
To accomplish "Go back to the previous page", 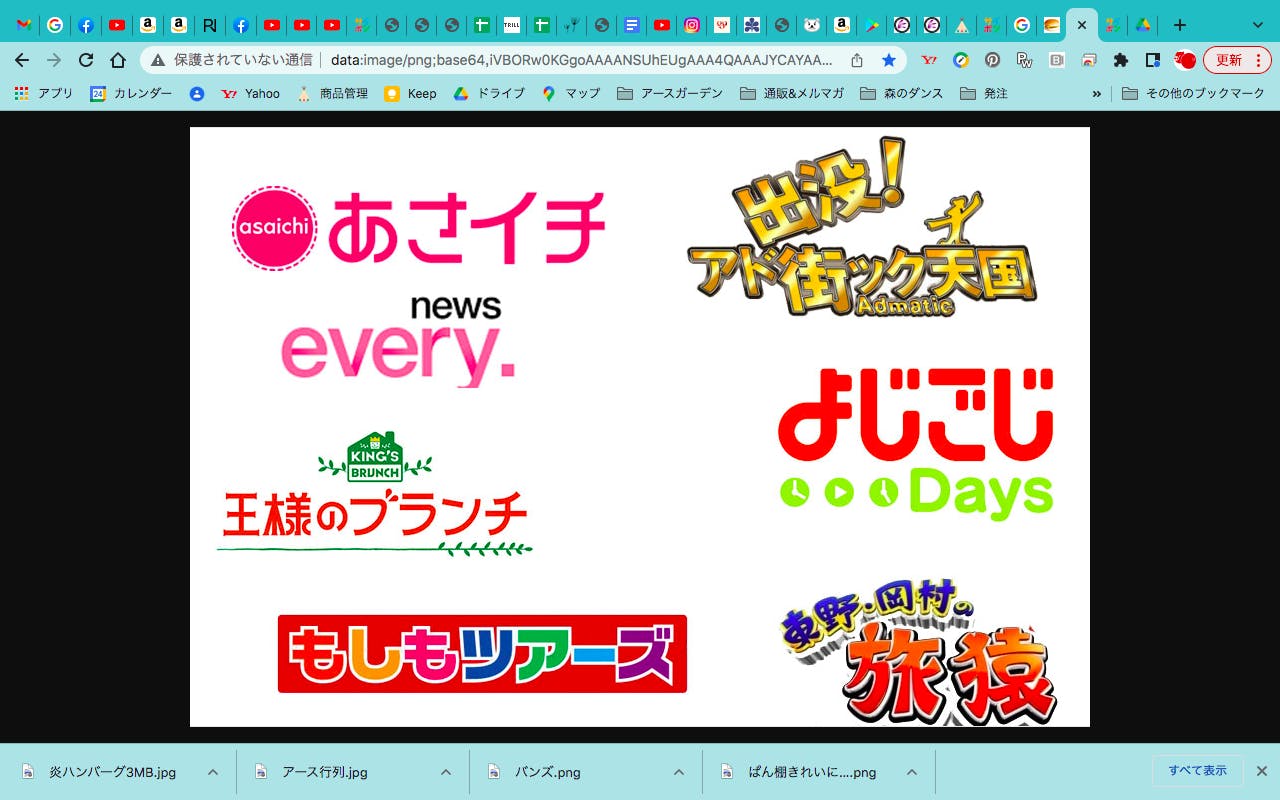I will tap(22, 60).
